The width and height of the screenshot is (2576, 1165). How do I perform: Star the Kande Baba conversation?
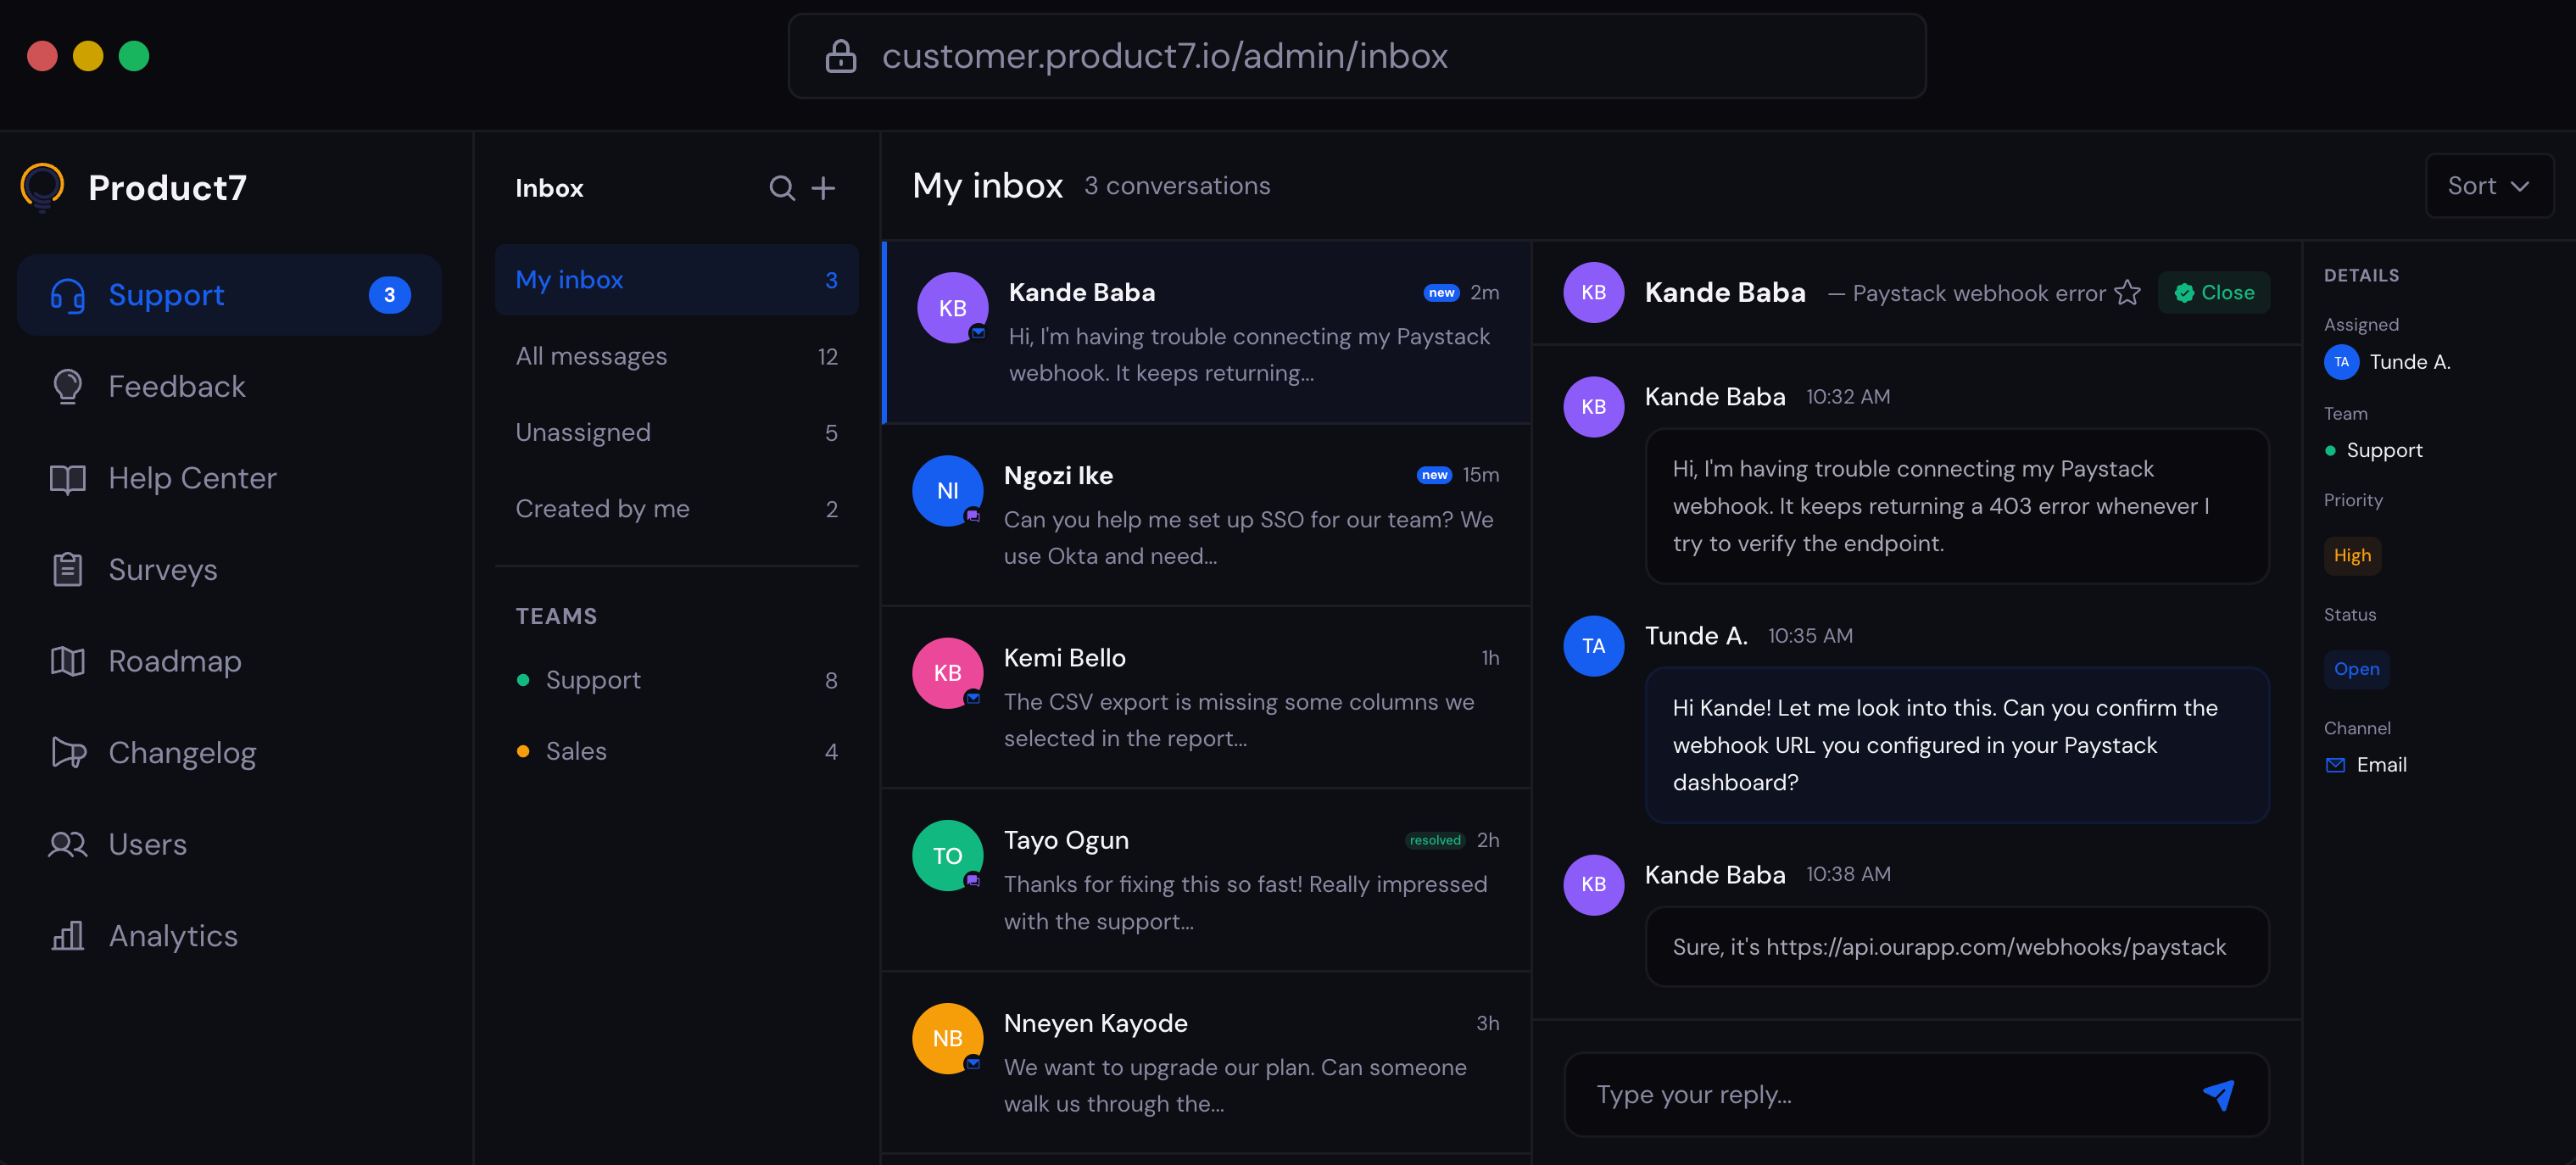2128,293
